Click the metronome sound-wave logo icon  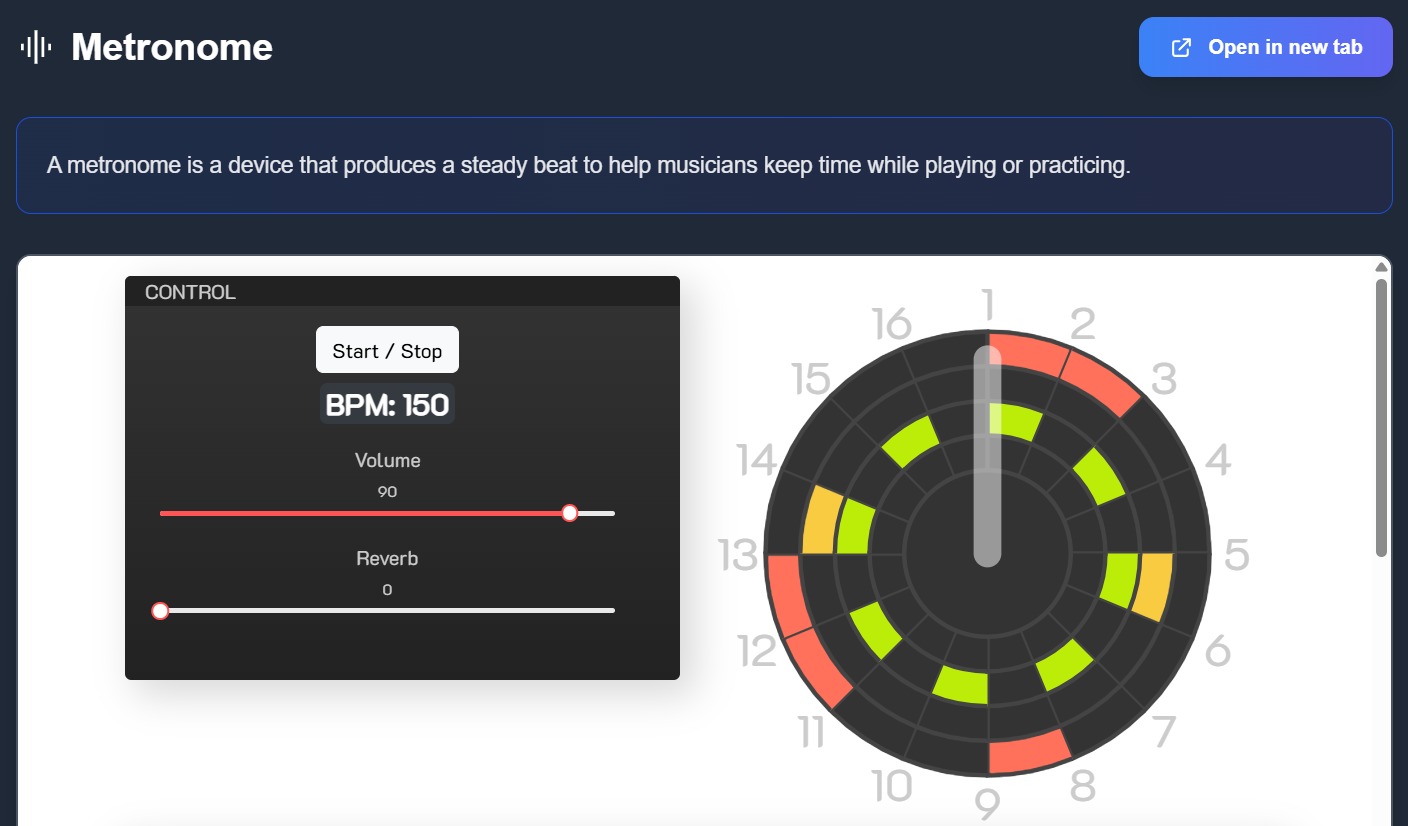tap(36, 46)
